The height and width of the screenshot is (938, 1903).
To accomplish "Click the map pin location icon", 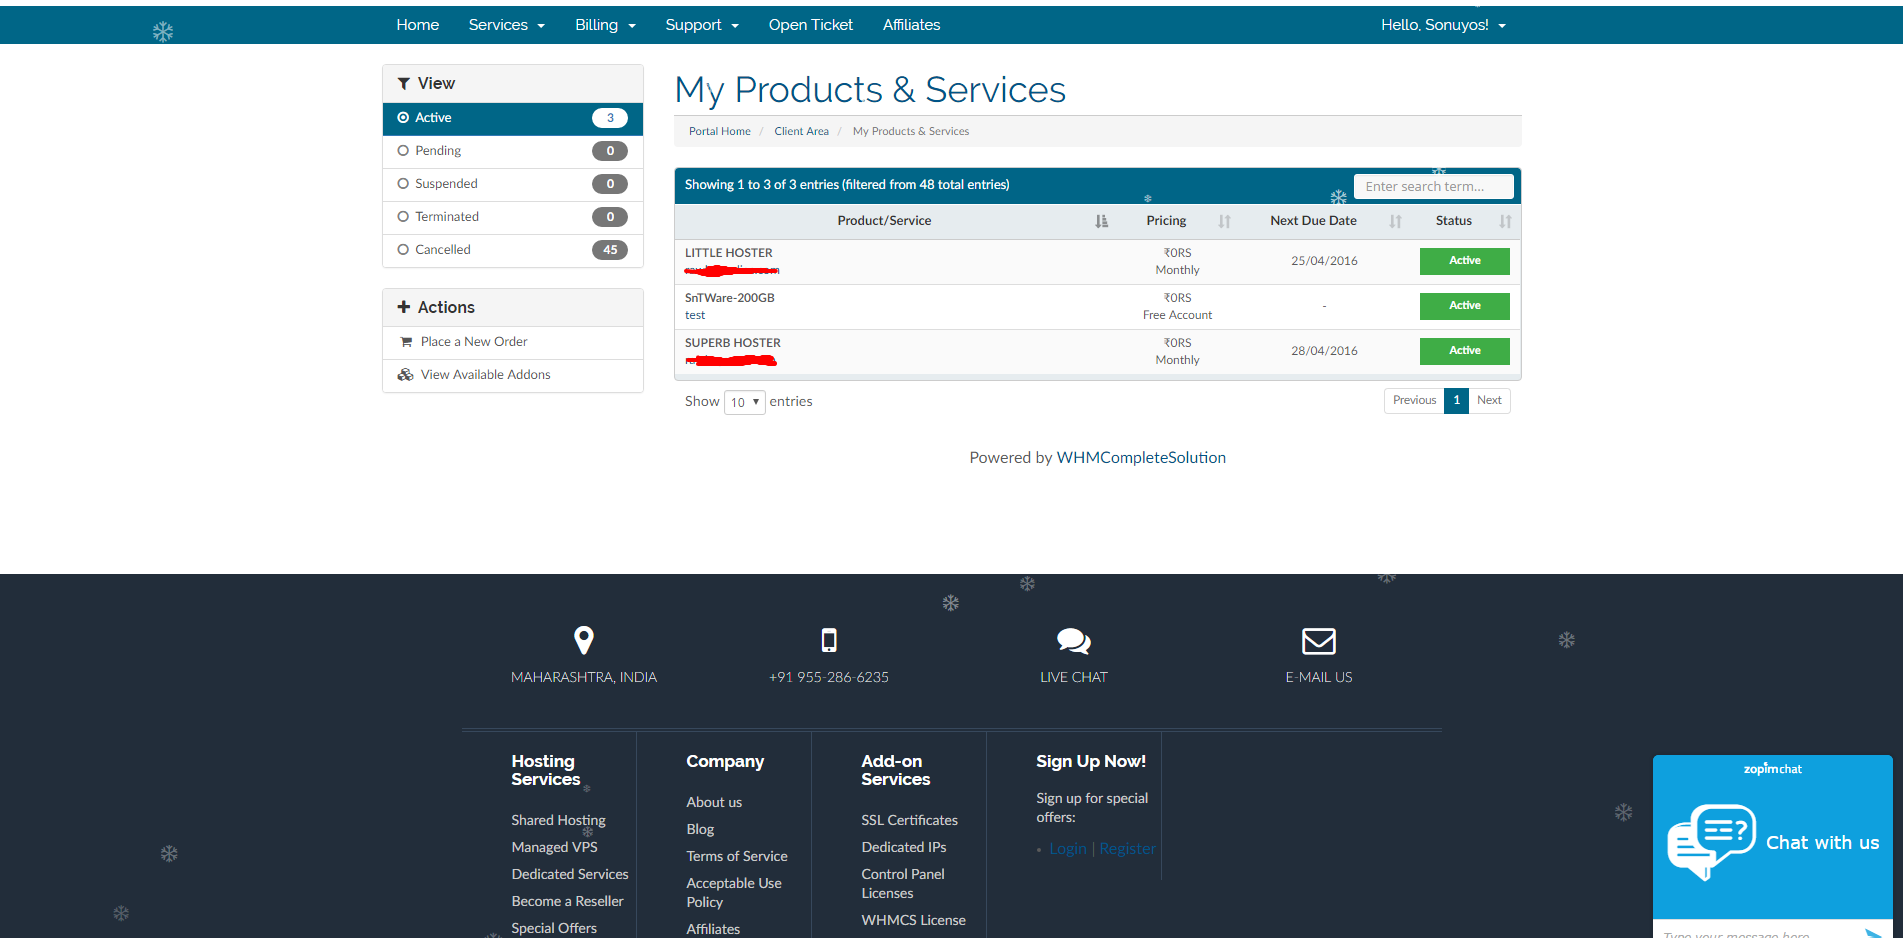I will click(x=584, y=640).
